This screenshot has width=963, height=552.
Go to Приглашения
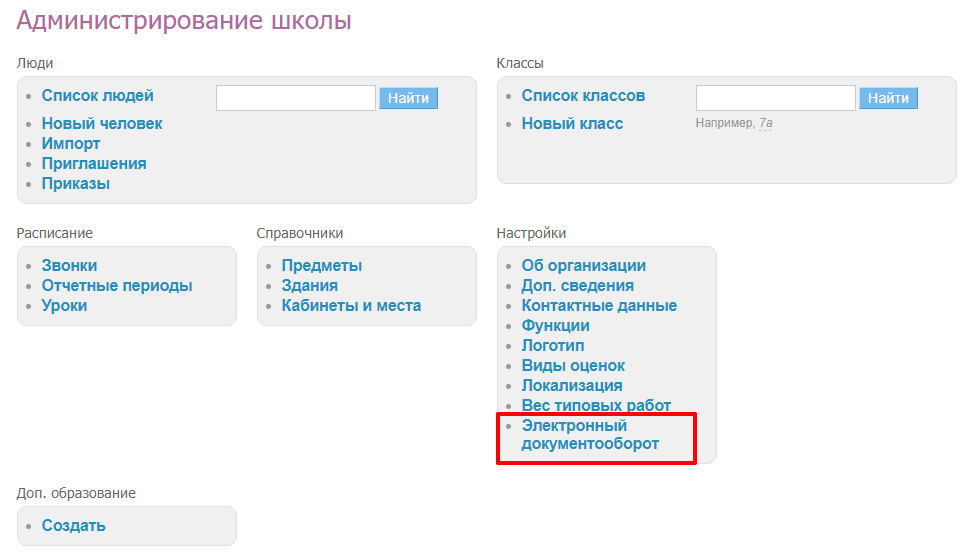[x=94, y=164]
